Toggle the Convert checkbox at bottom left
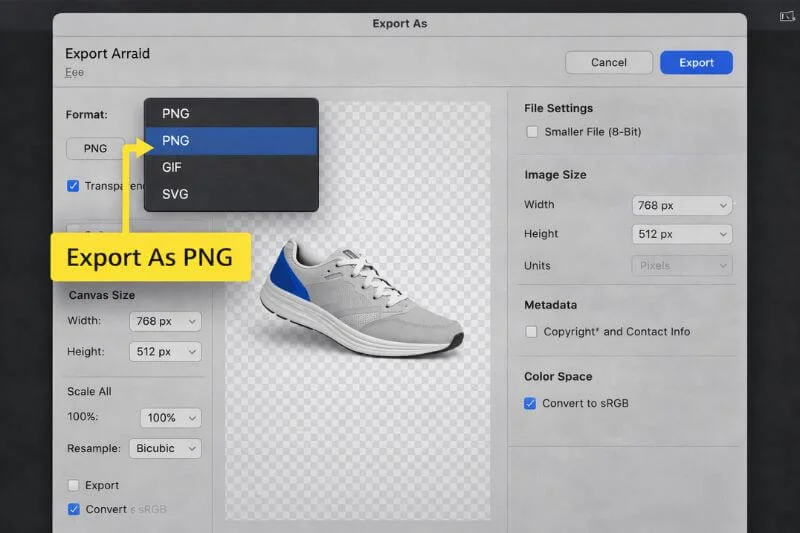The height and width of the screenshot is (533, 800). tap(73, 509)
